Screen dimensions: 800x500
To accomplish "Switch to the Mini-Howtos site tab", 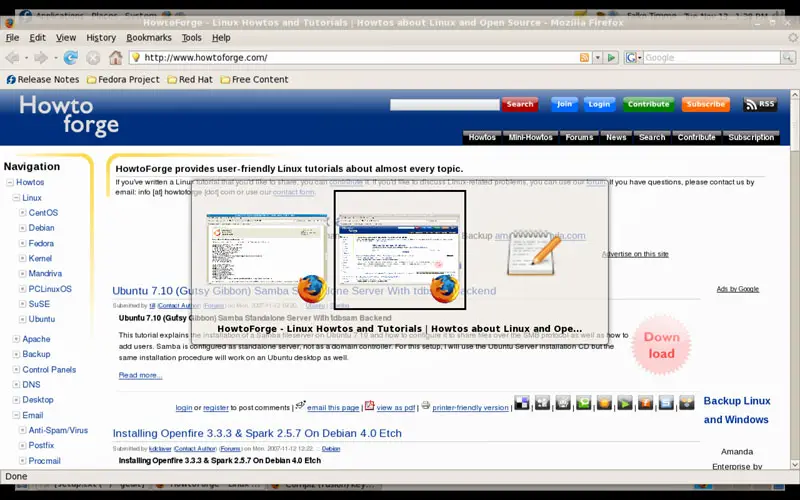I will pos(531,137).
